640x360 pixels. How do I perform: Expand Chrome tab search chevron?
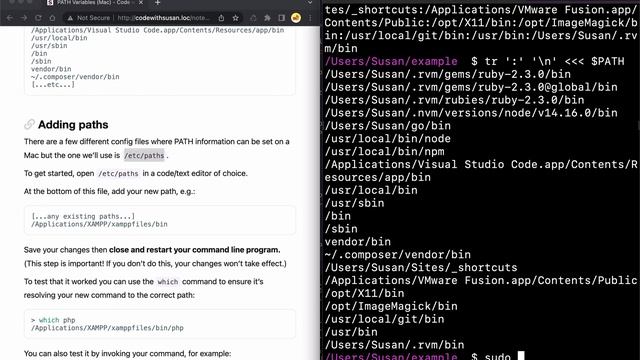[310, 2]
